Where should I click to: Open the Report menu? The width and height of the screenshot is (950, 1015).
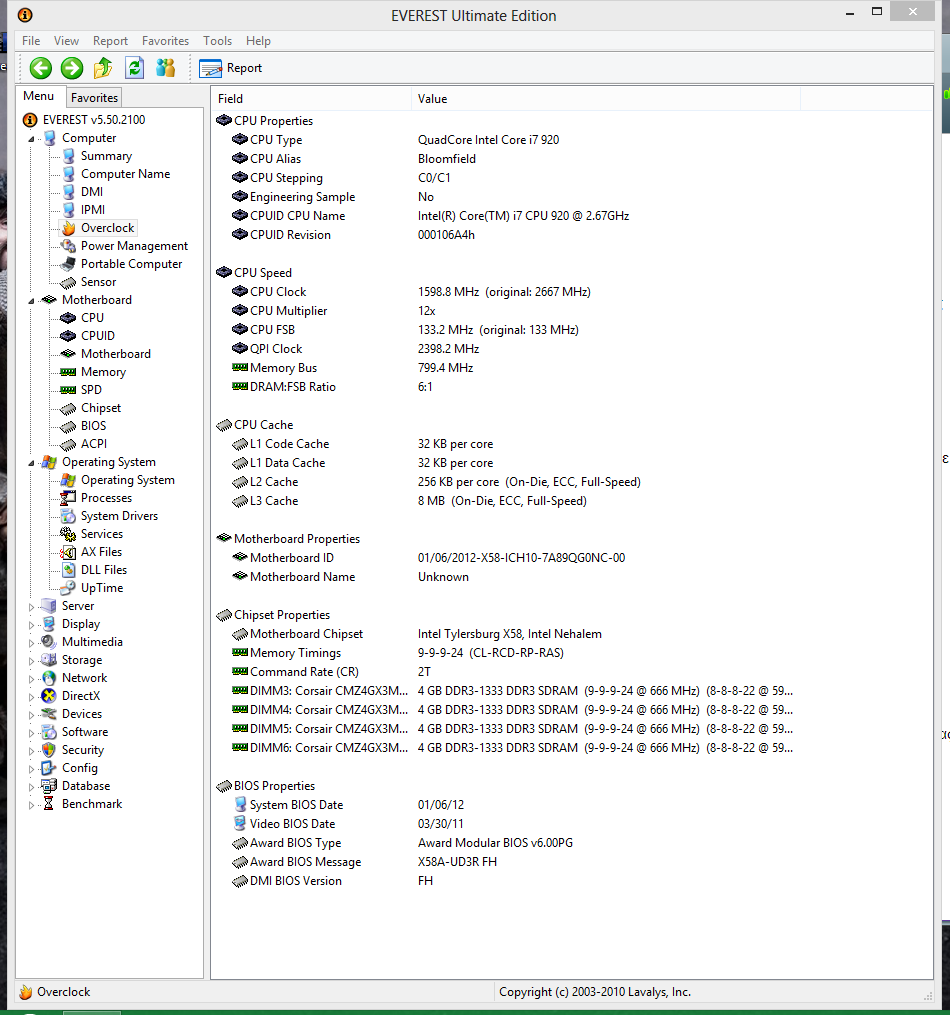pyautogui.click(x=110, y=41)
